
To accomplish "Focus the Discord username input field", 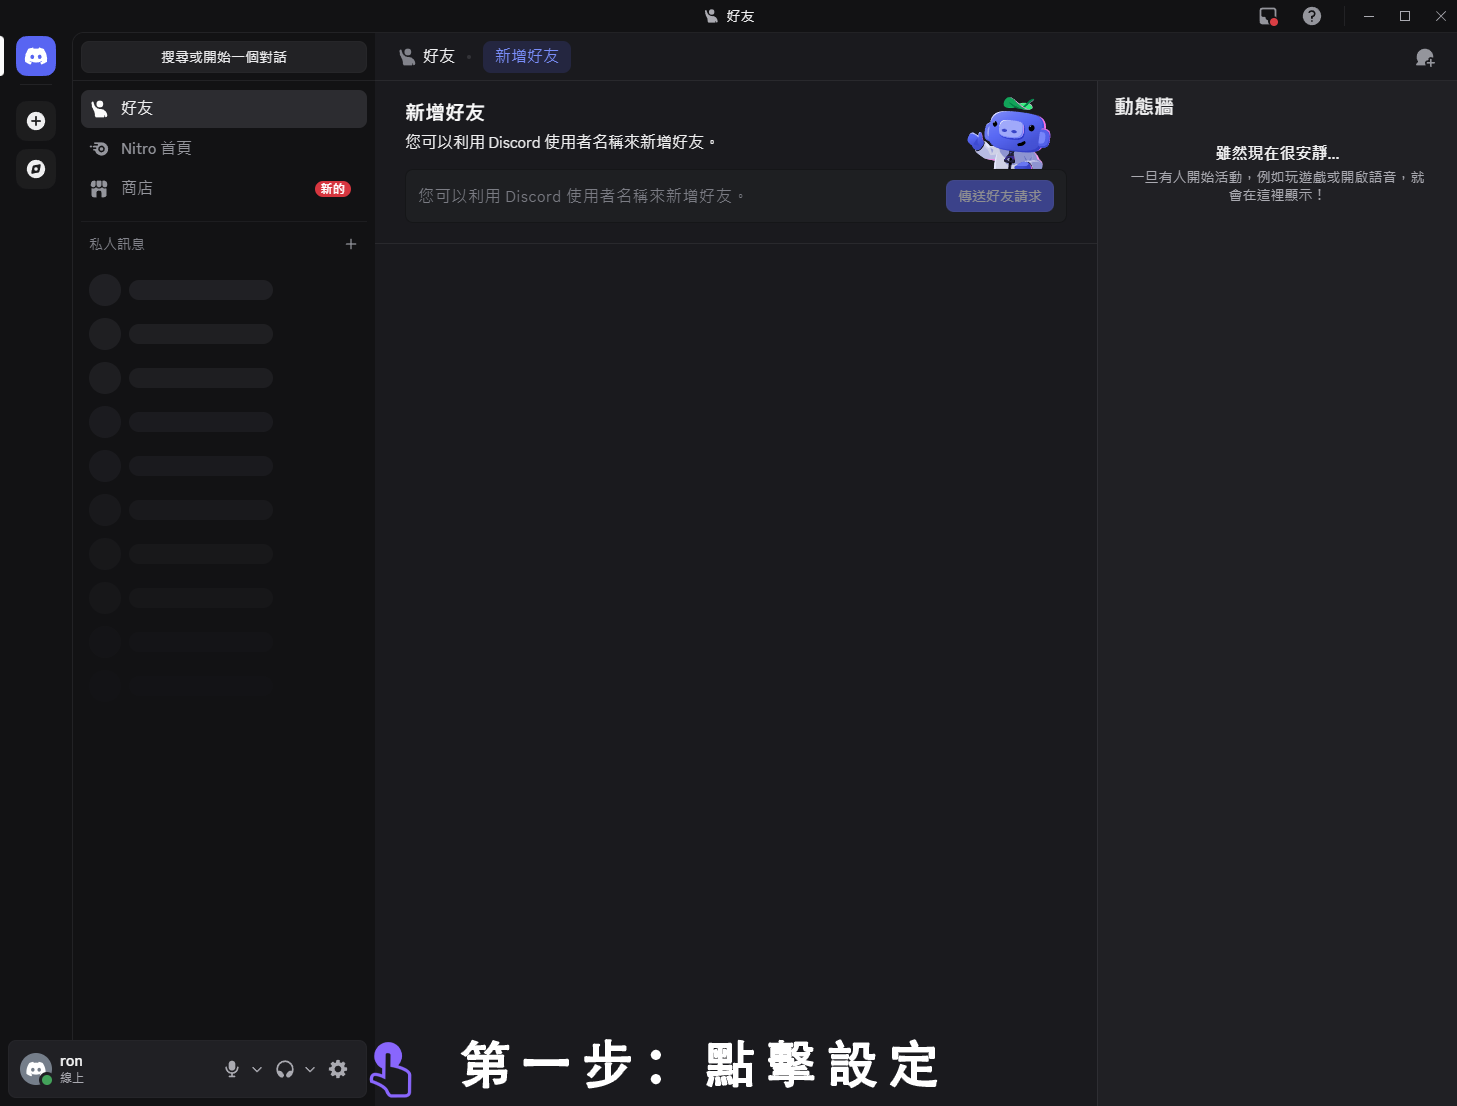I will pos(675,196).
